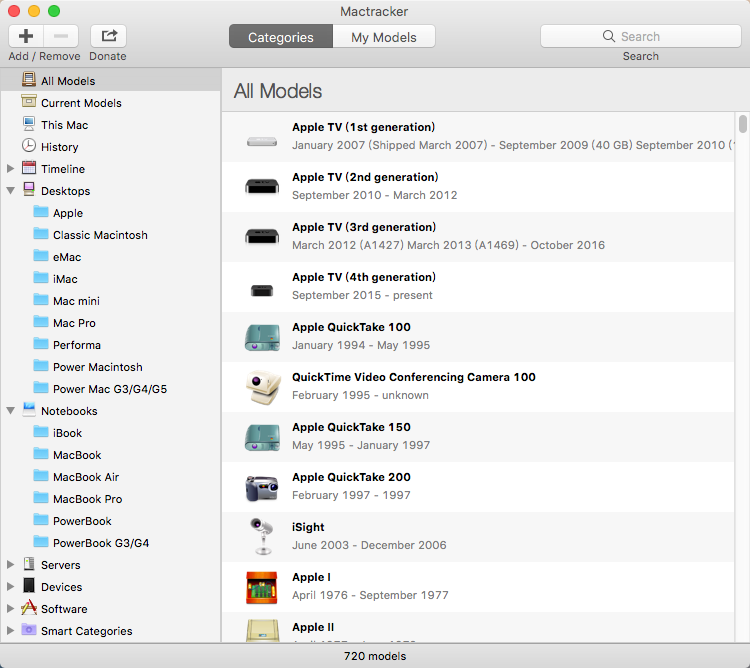Select the PowerBook folder row

coord(111,521)
